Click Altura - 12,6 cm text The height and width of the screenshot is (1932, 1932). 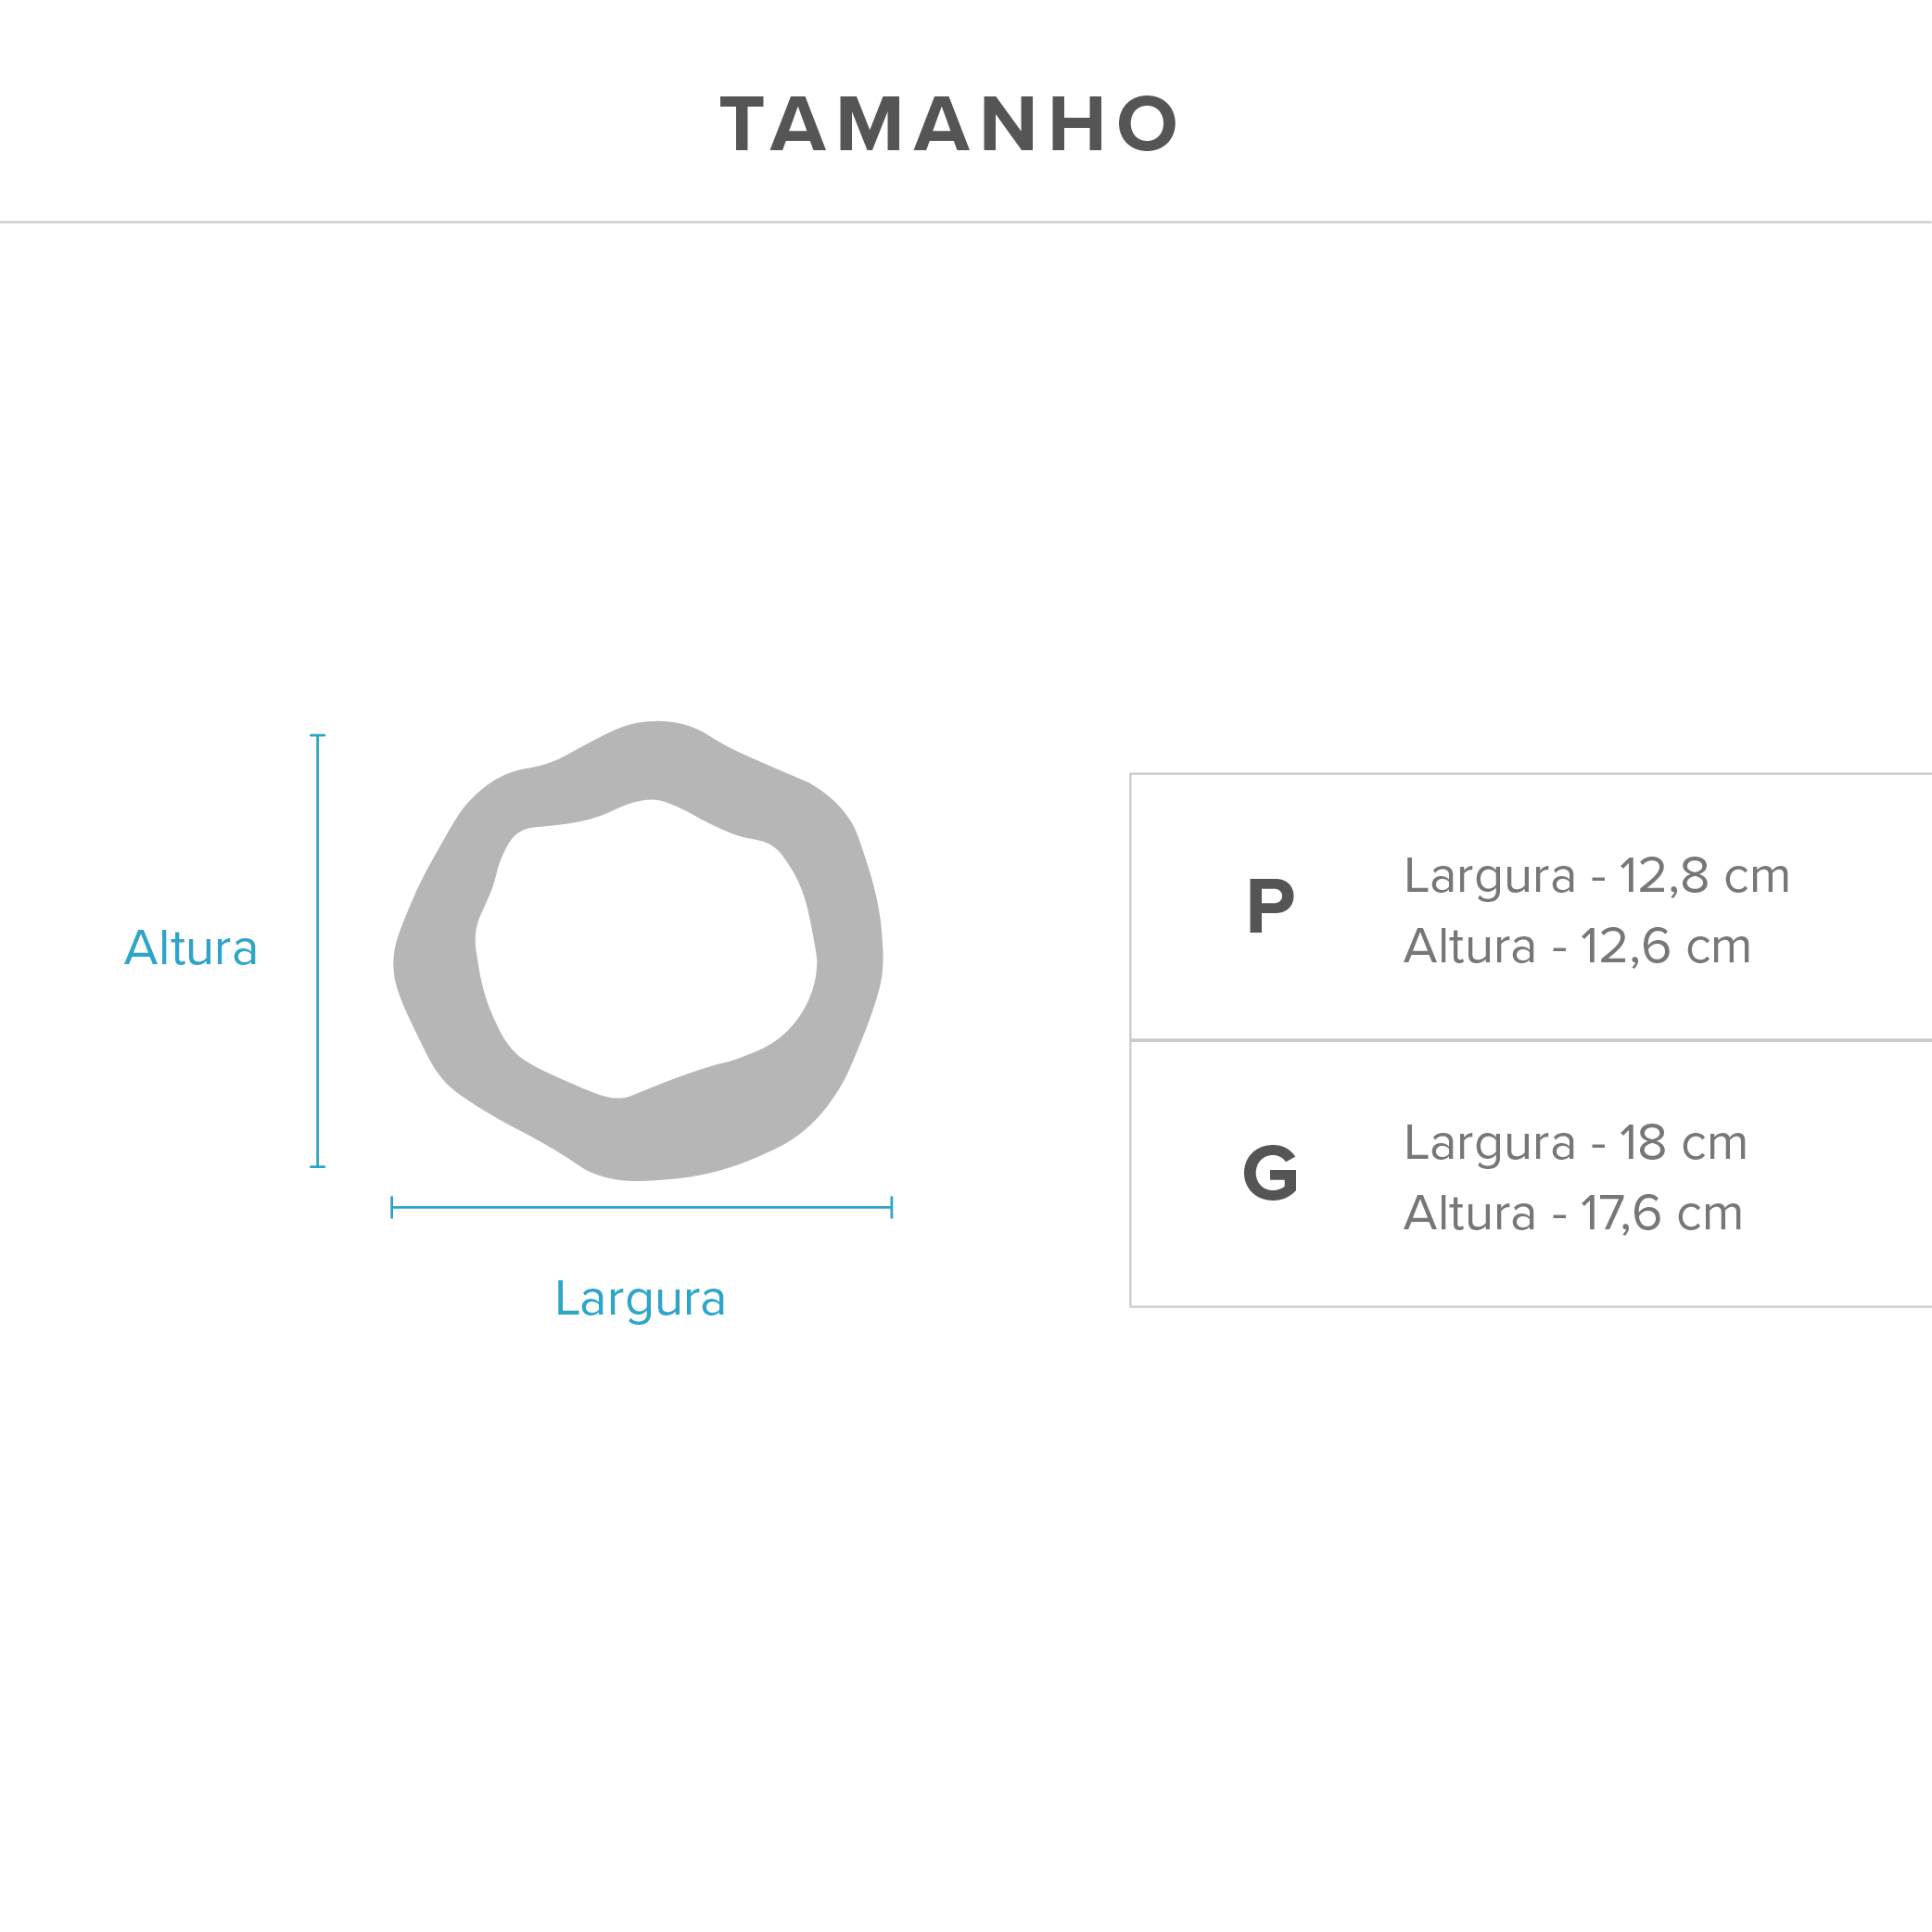1577,946
